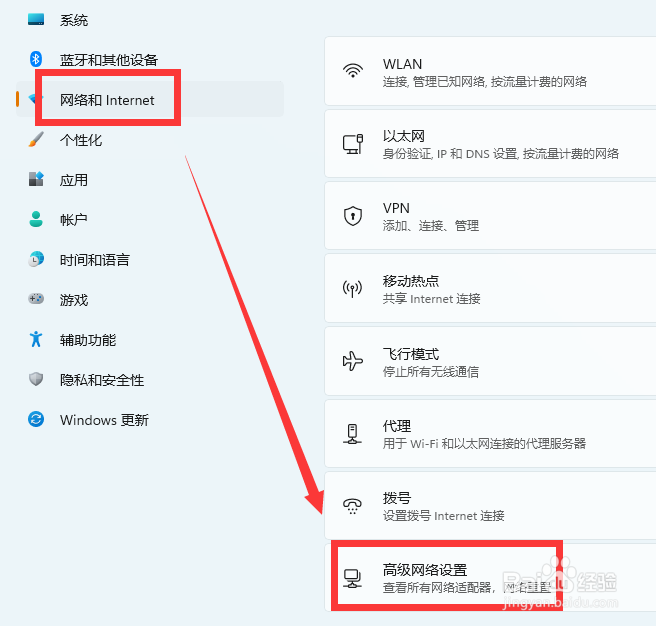Click the Accessibility figure icon
The image size is (656, 626).
click(x=36, y=339)
